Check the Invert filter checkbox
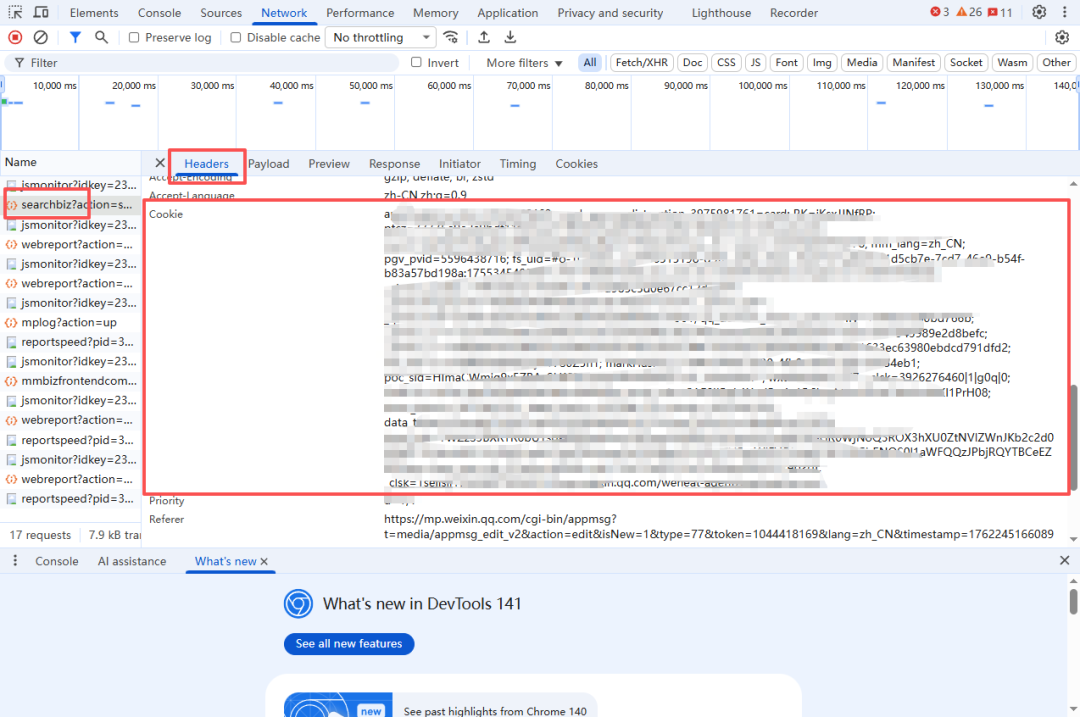The image size is (1080, 717). [x=416, y=62]
